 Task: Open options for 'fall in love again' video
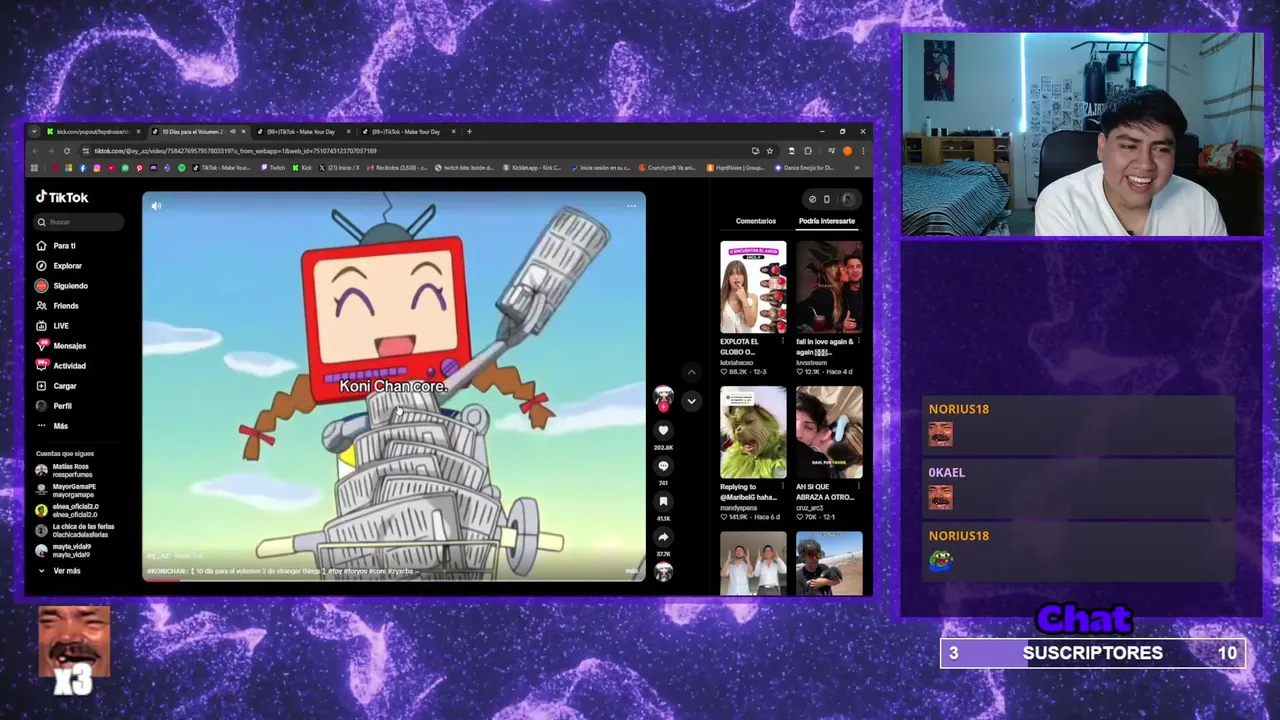pyautogui.click(x=858, y=341)
